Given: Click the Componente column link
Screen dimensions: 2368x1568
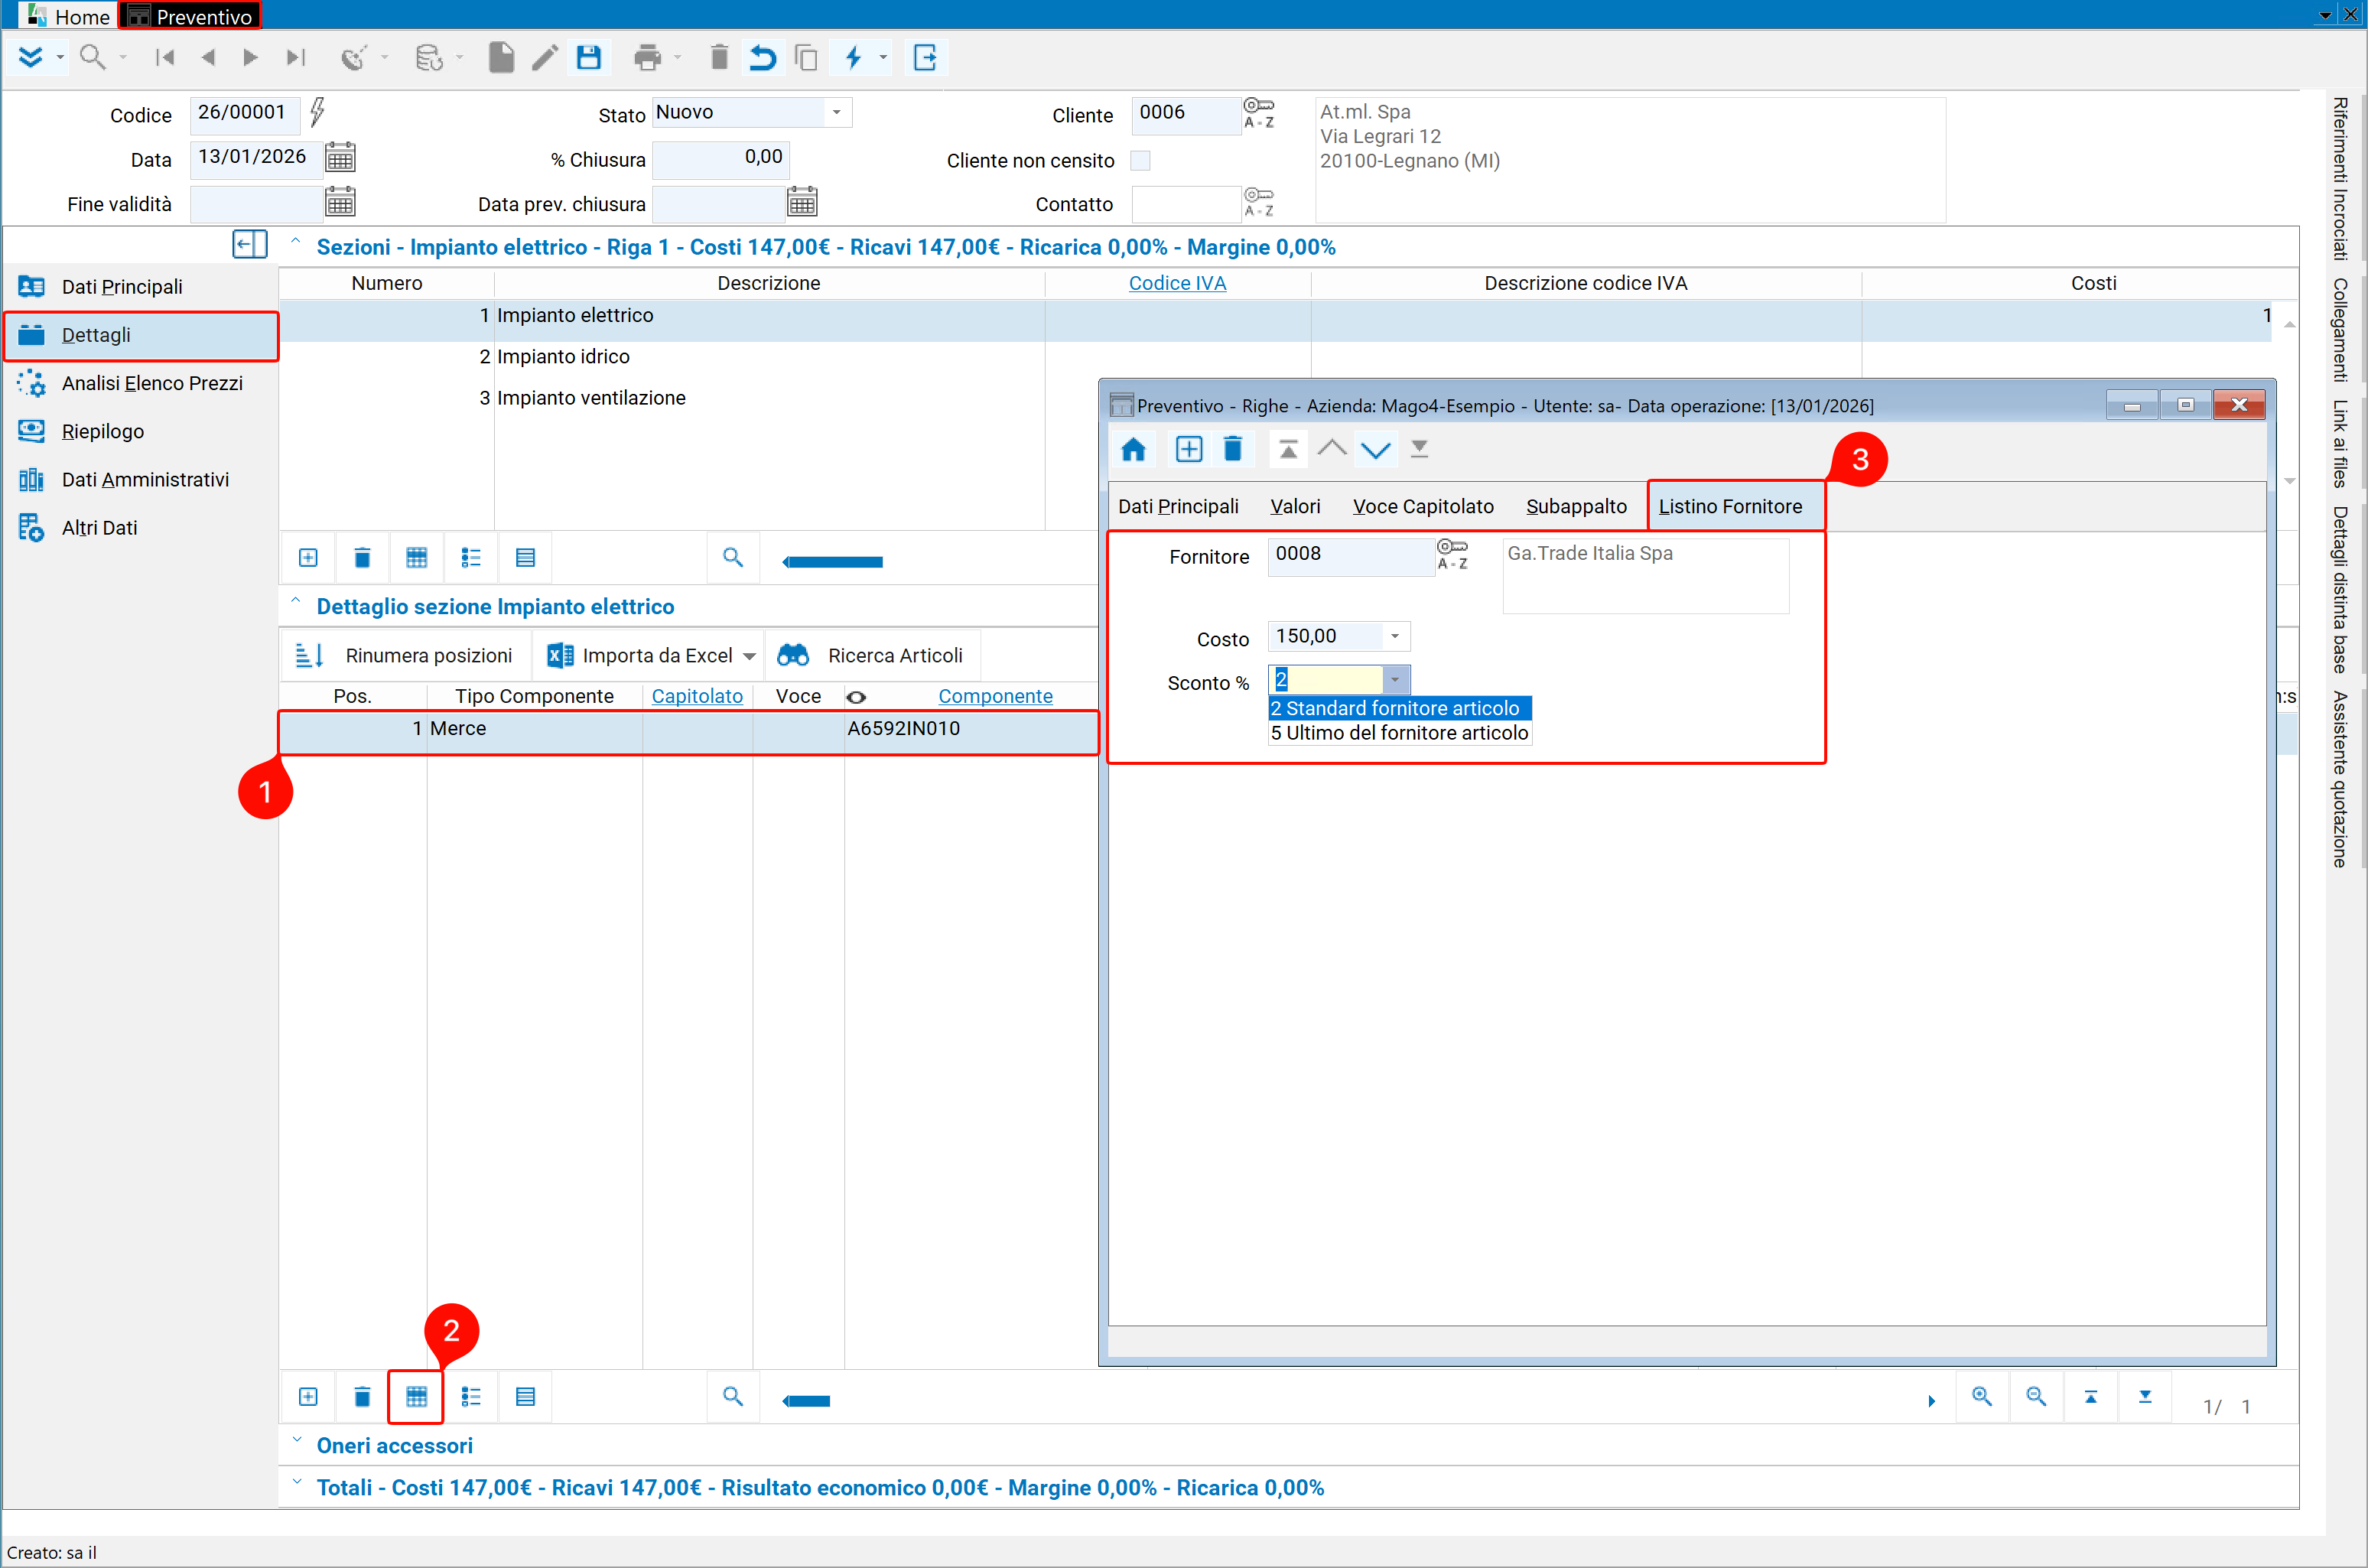Looking at the screenshot, I should tap(995, 696).
